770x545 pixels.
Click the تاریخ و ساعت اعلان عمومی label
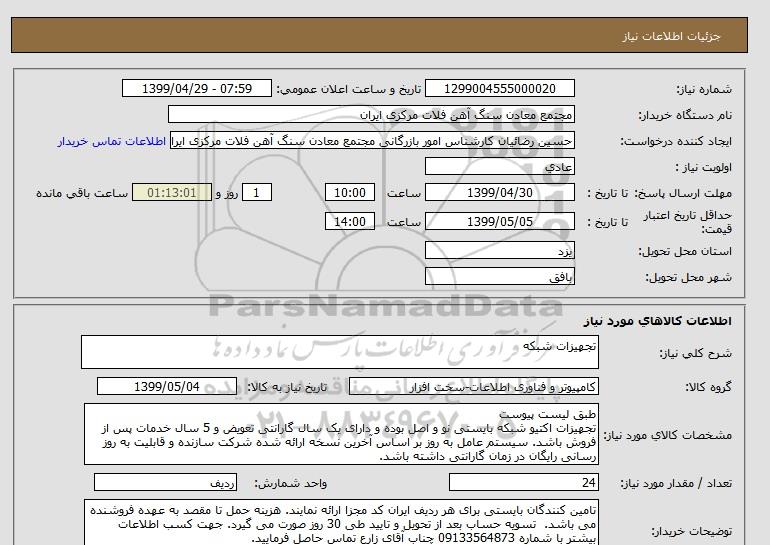349,89
